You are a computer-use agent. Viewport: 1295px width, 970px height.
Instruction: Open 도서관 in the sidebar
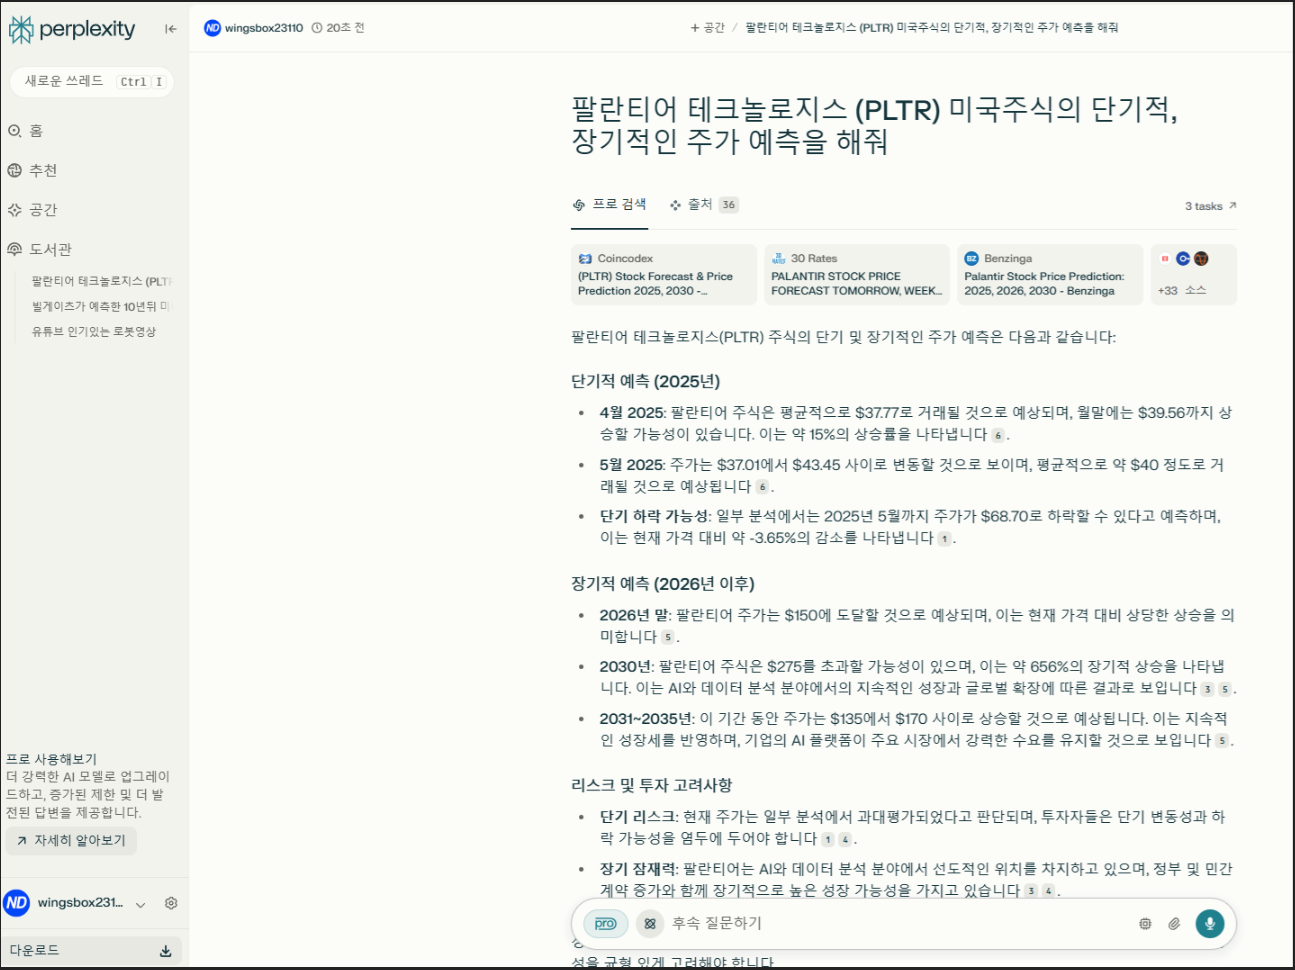(39, 249)
